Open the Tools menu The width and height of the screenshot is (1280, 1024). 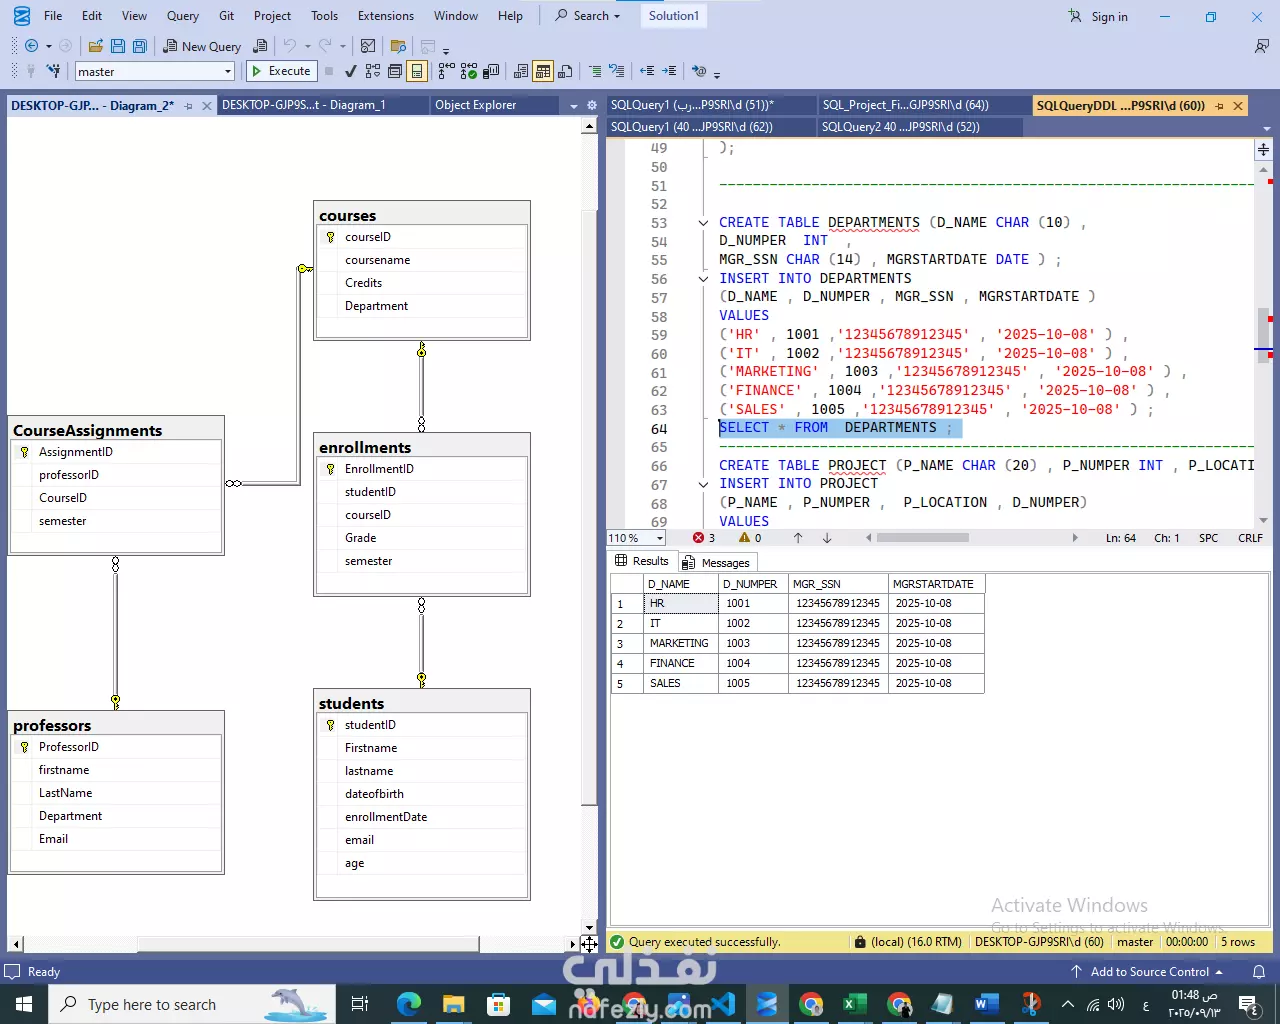tap(324, 16)
